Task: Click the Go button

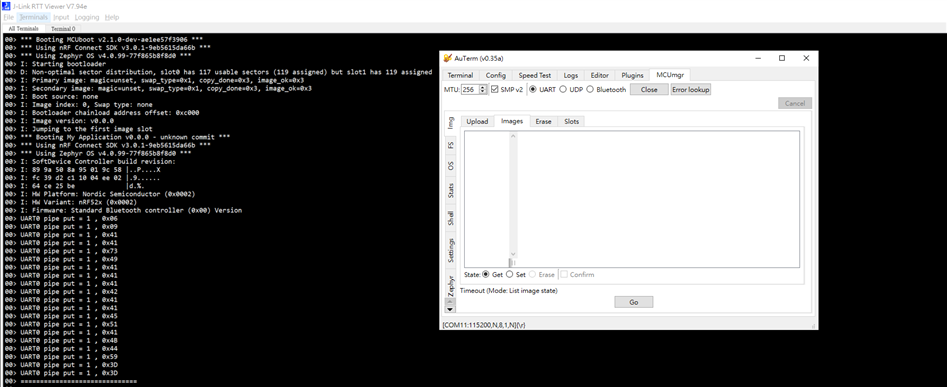Action: (x=634, y=302)
